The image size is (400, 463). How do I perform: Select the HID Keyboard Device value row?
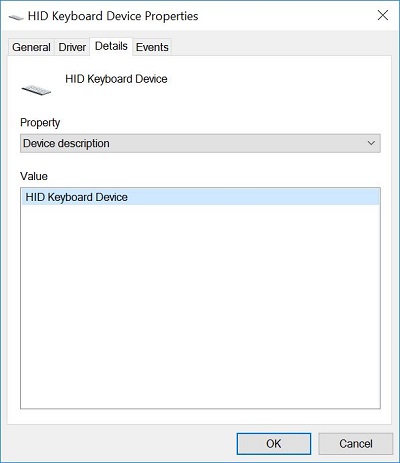tap(200, 197)
